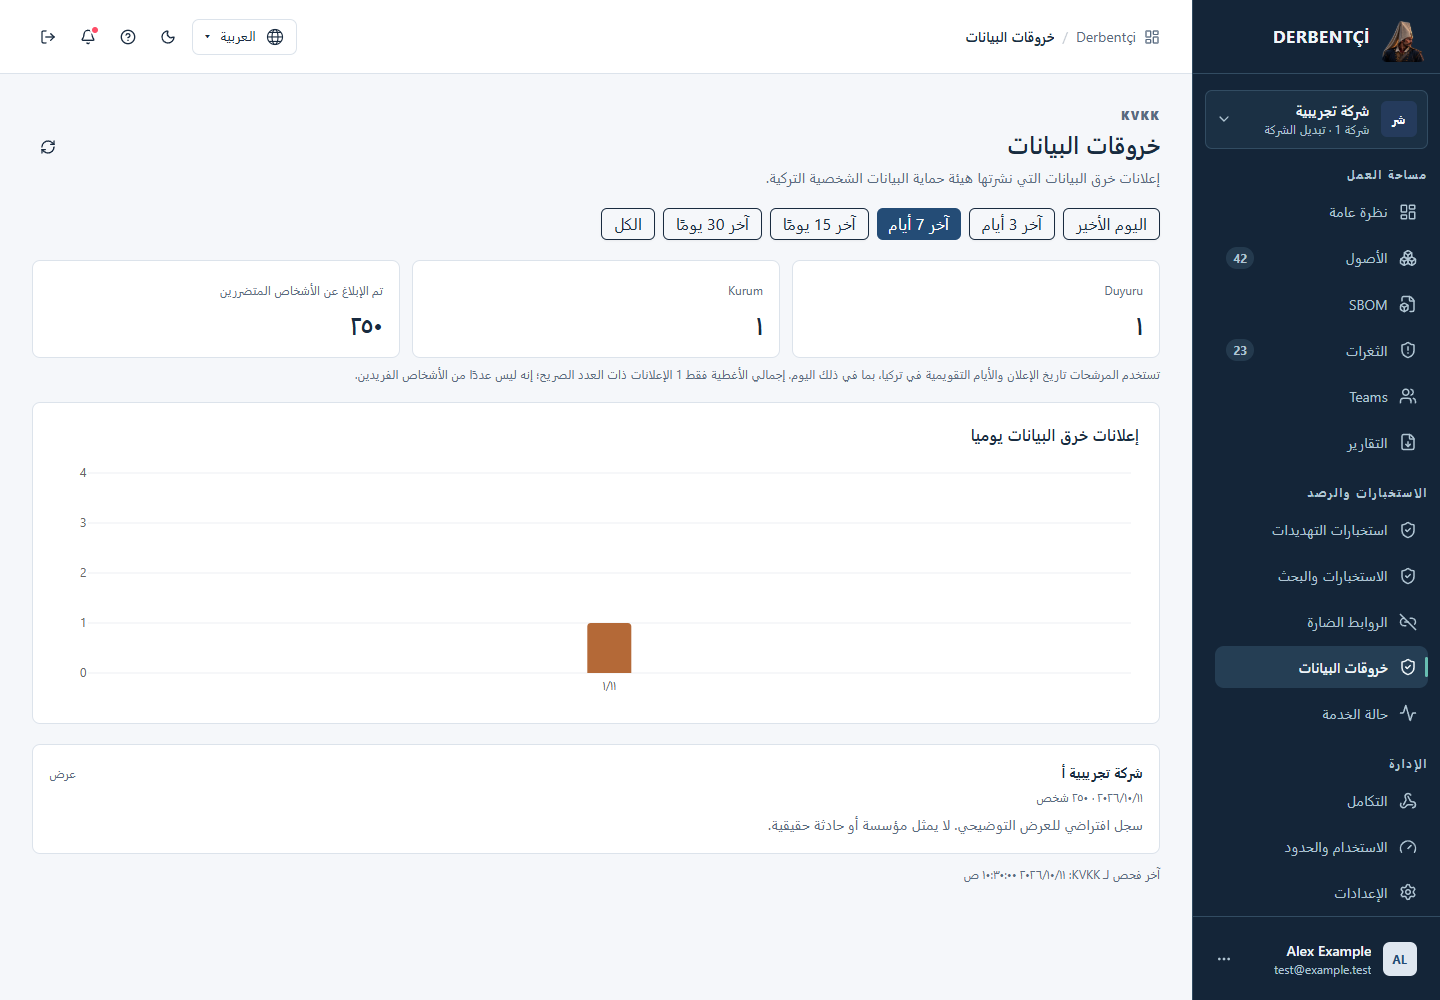Viewport: 1440px width, 1000px height.
Task: Select the آخر 30 يومًا filter
Action: 713,224
